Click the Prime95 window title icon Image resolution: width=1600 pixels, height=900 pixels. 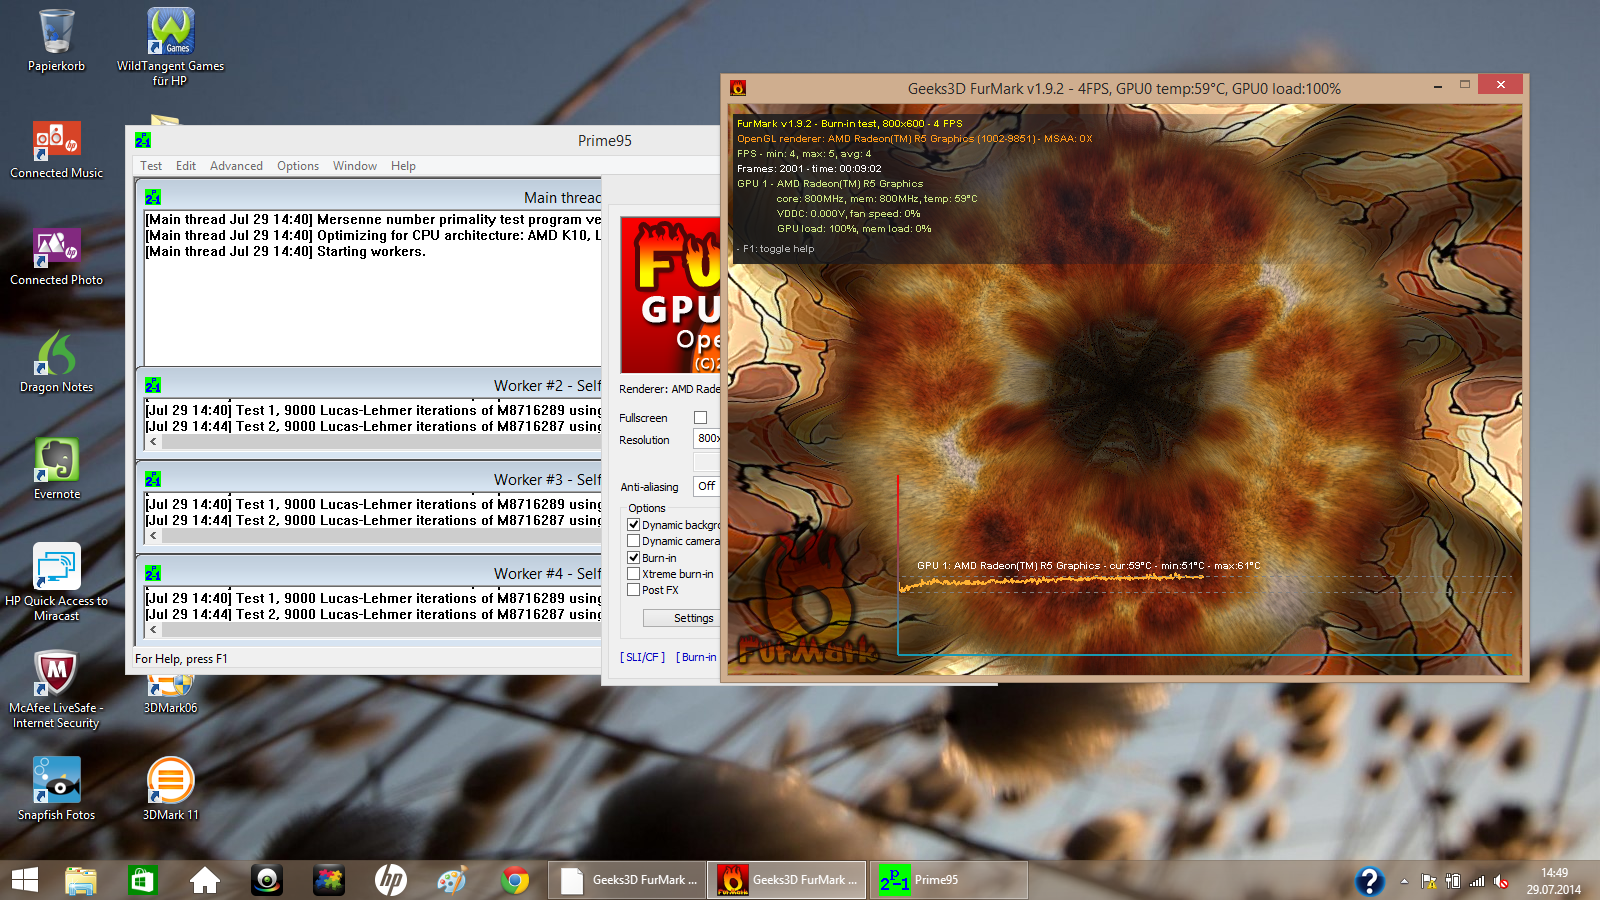(x=142, y=140)
